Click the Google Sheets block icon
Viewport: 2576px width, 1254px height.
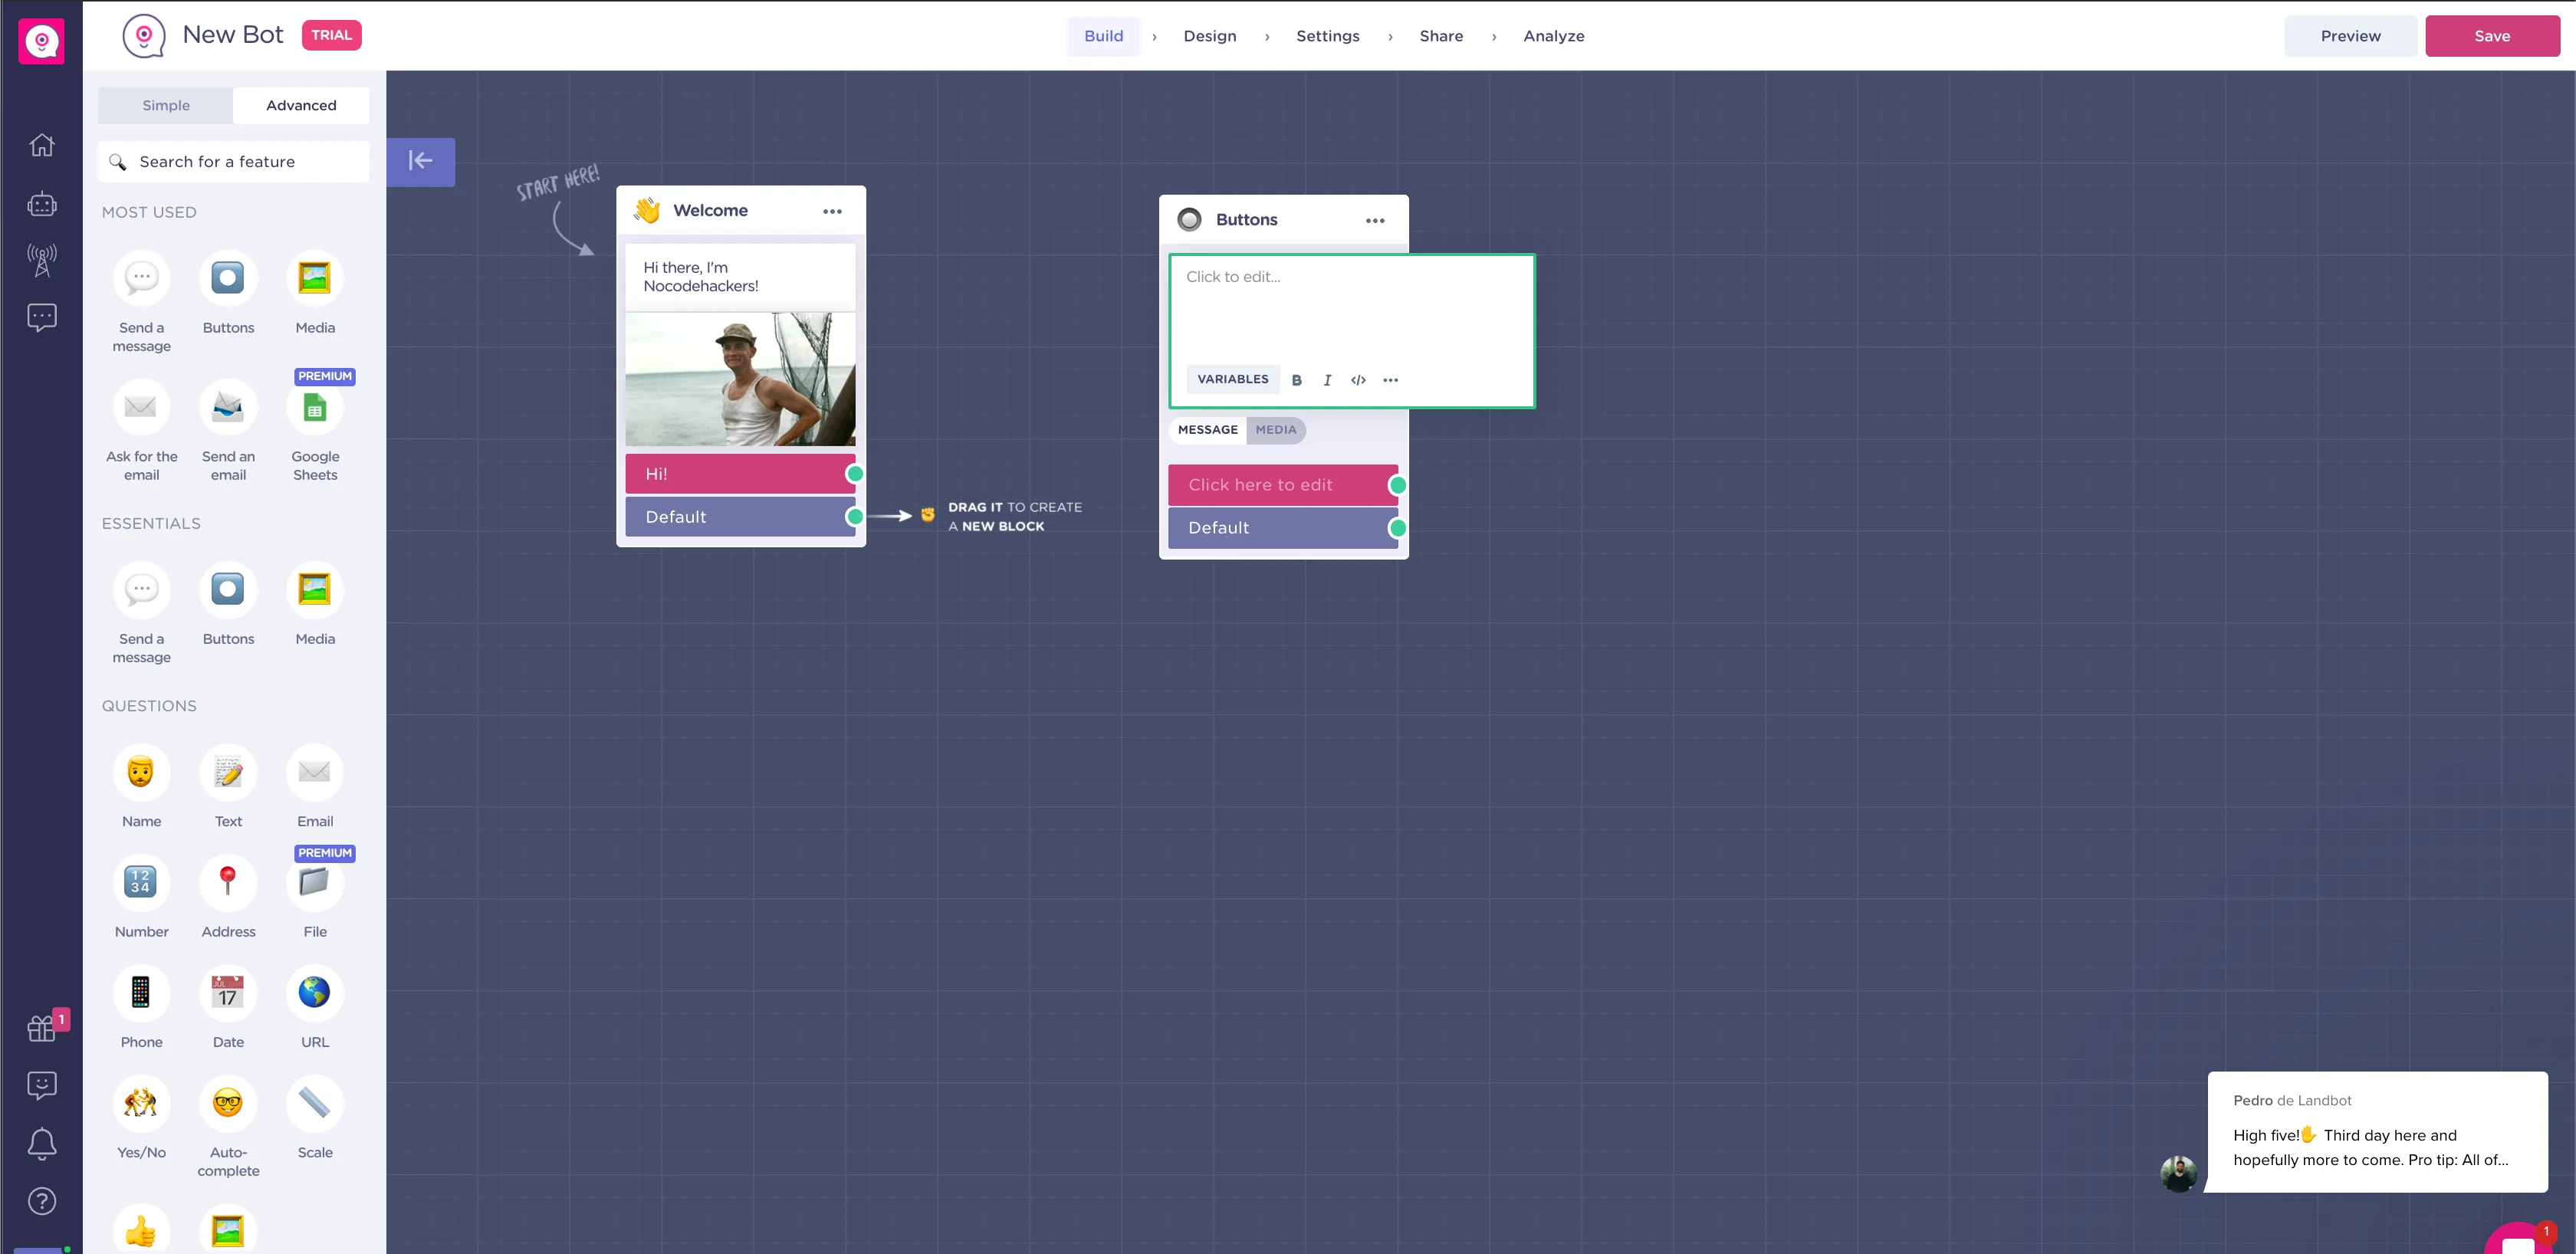point(314,408)
